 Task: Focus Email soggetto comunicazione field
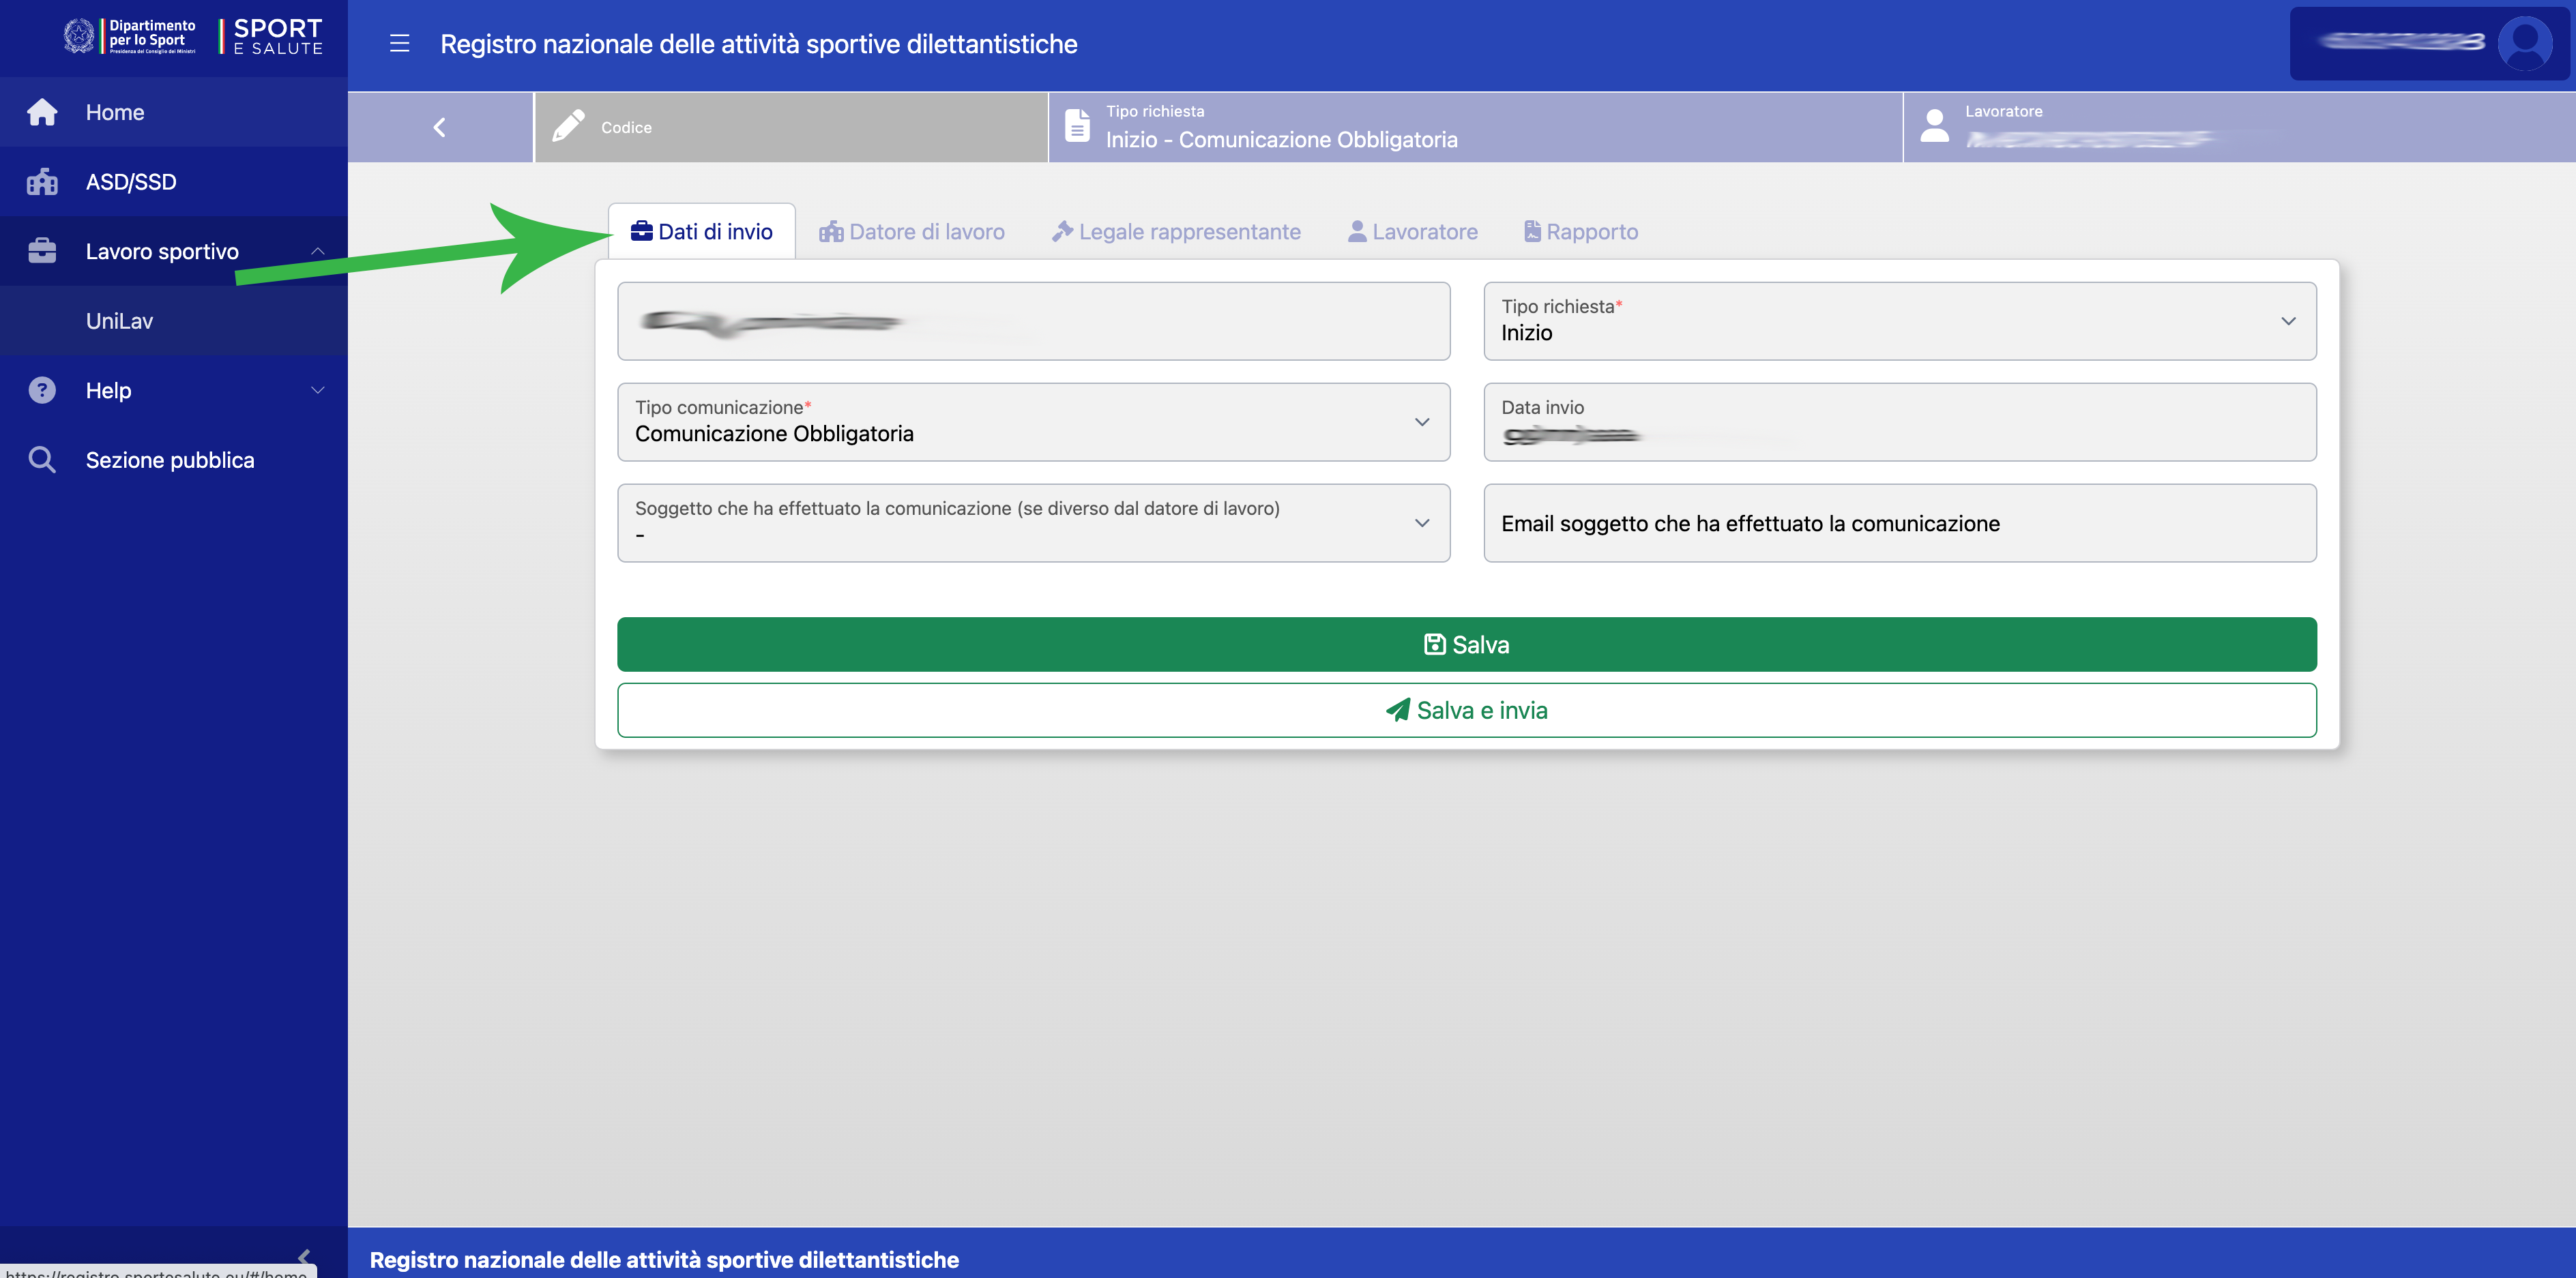(x=1899, y=523)
